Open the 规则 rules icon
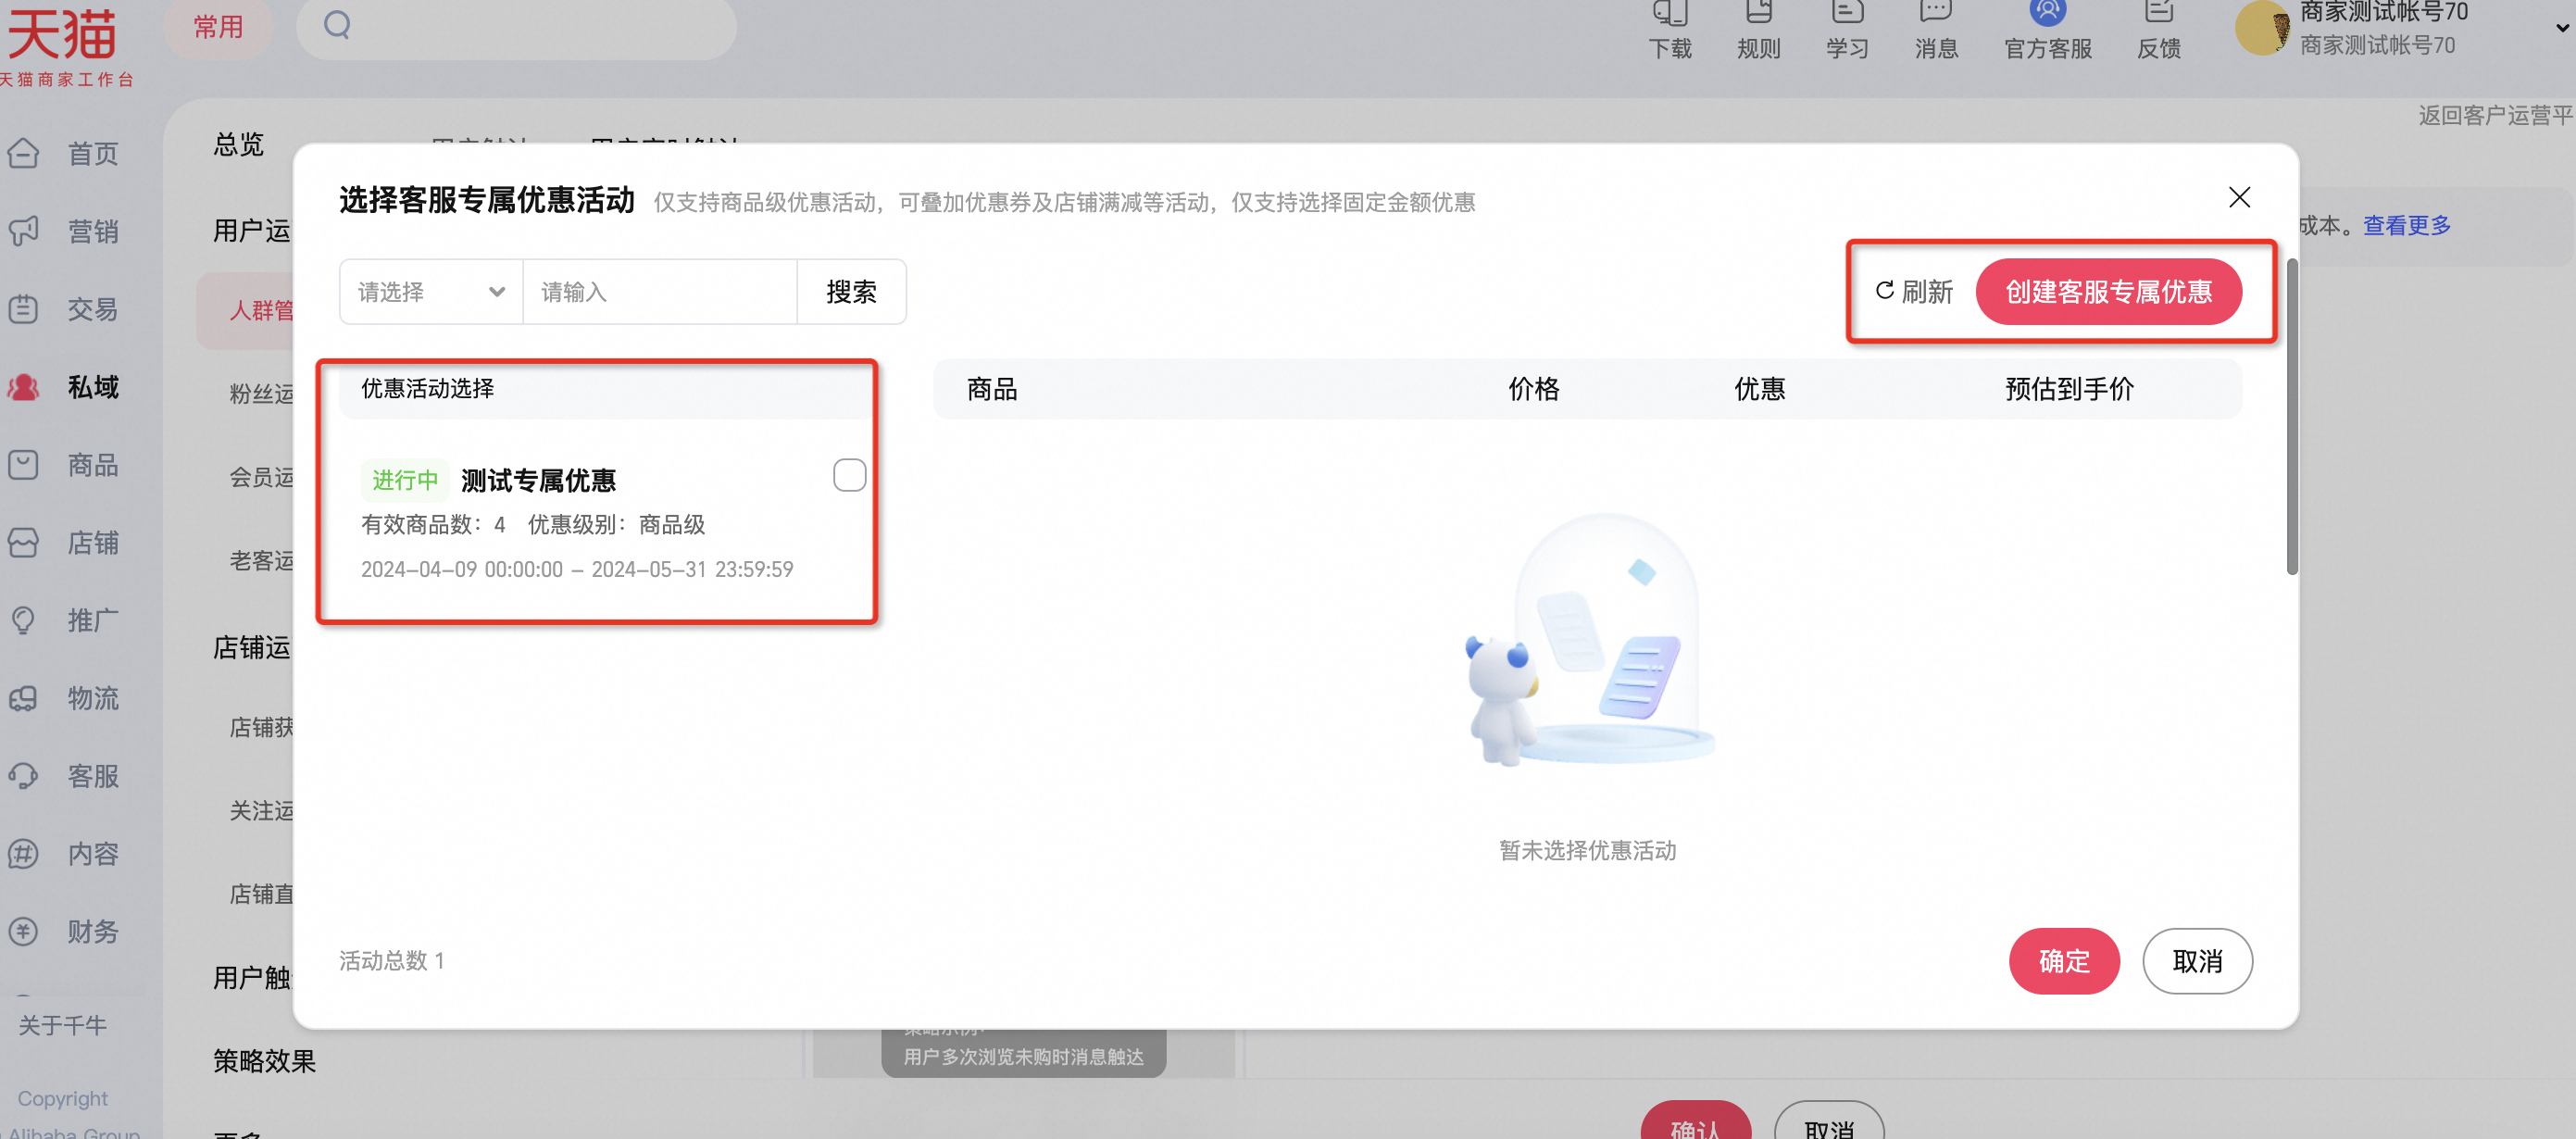2576x1139 pixels. 1759,12
